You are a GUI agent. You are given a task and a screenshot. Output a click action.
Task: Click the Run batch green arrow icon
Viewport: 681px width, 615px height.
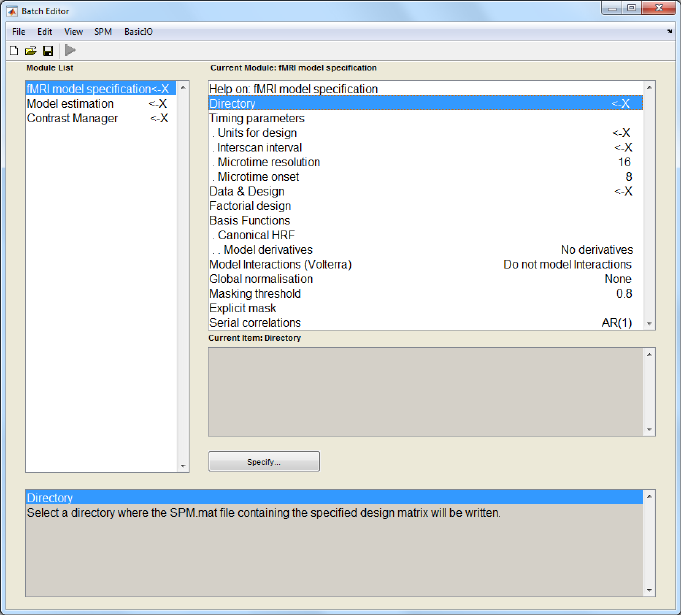70,50
